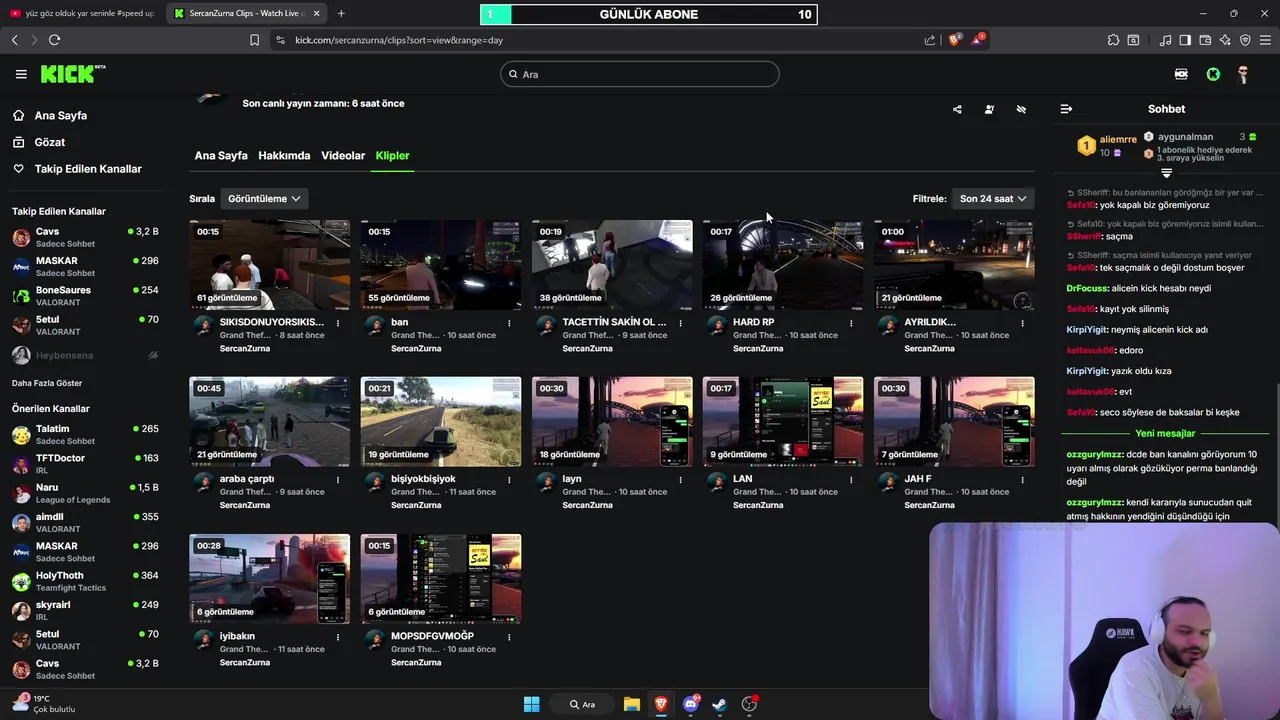Viewport: 1280px width, 720px height.
Task: Open Steam from taskbar
Action: point(720,704)
